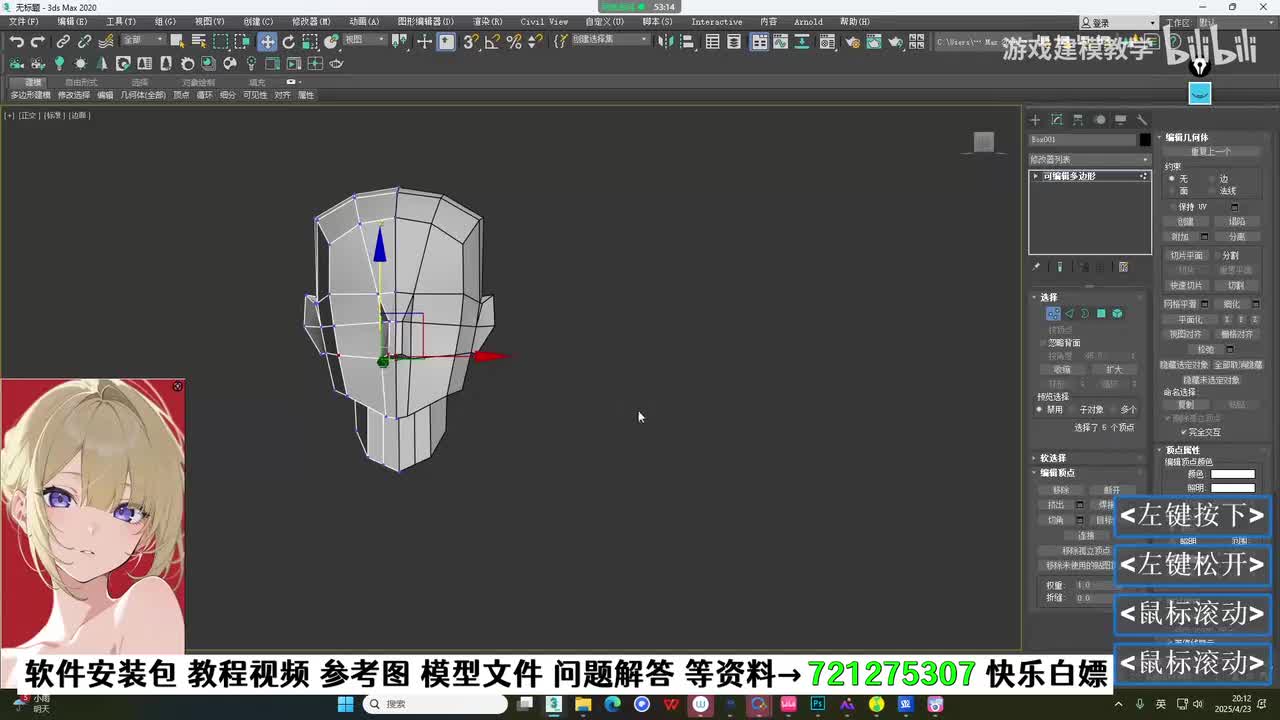
Task: Click the Redo arrow in the toolbar
Action: (38, 41)
